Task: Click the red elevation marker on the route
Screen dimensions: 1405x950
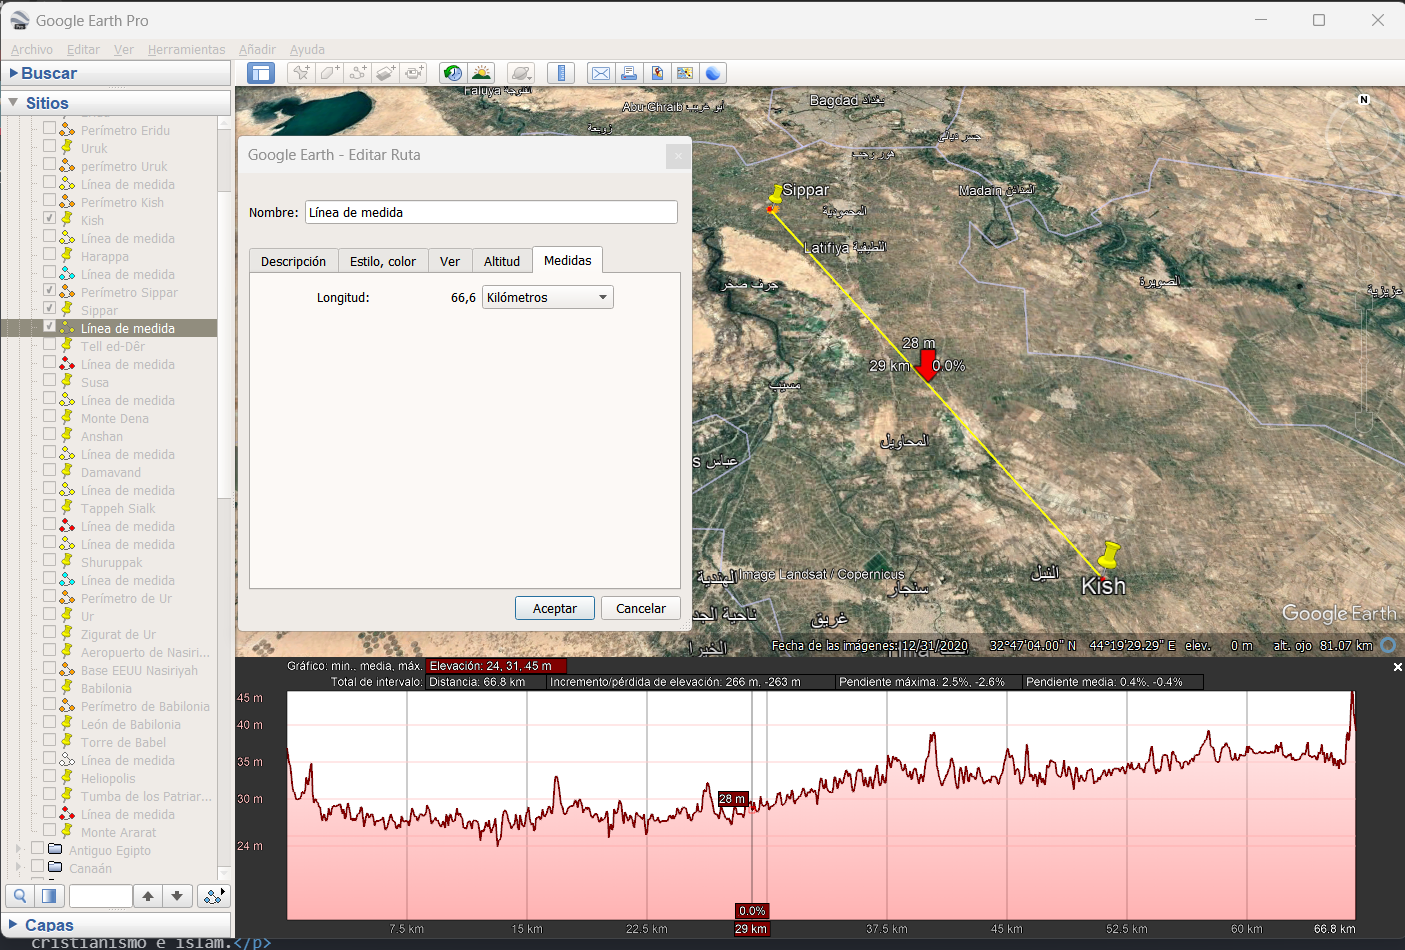Action: click(927, 364)
